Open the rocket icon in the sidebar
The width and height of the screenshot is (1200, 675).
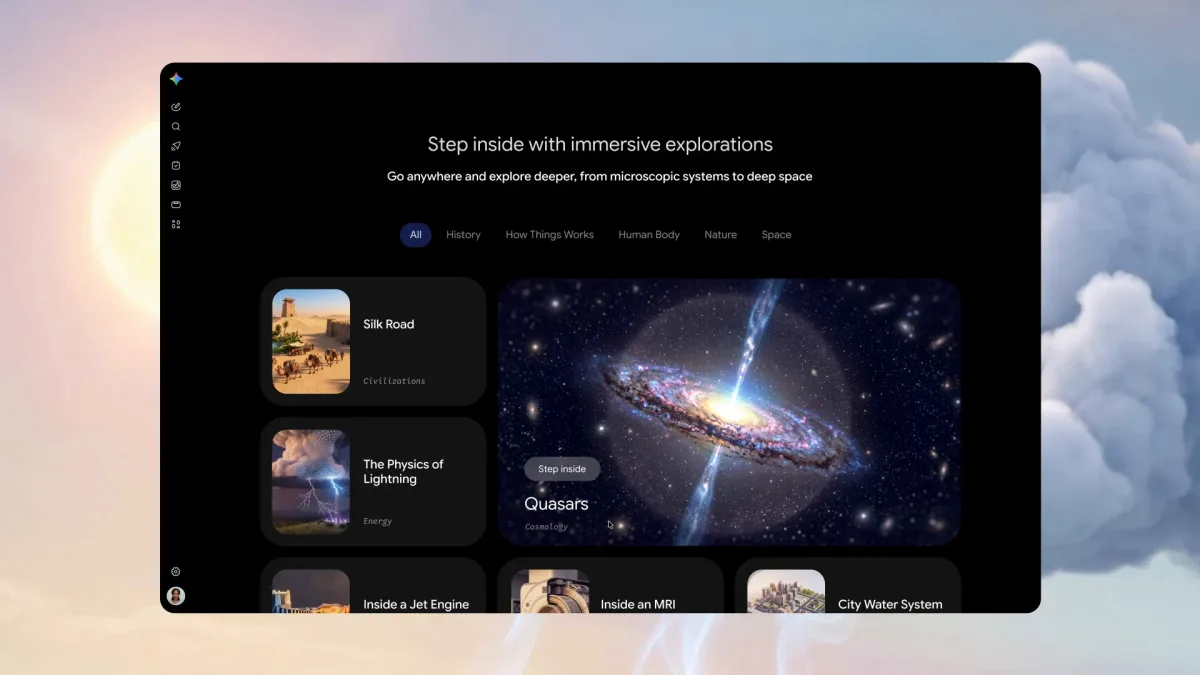(176, 146)
